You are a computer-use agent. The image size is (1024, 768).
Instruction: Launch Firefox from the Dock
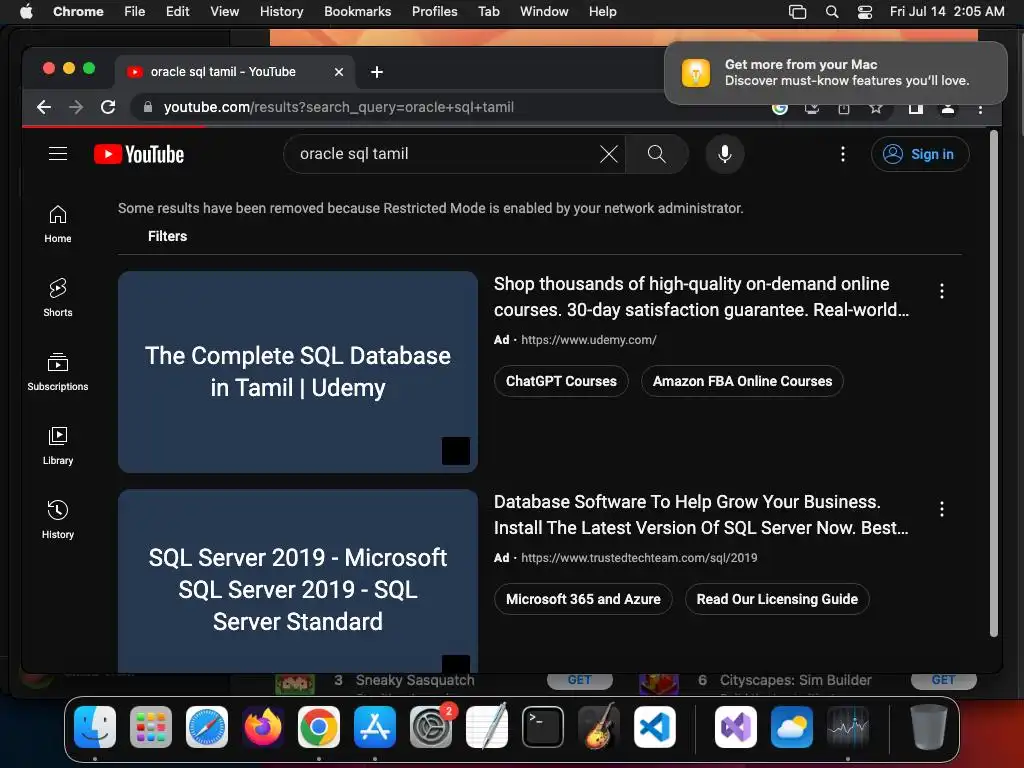click(263, 727)
